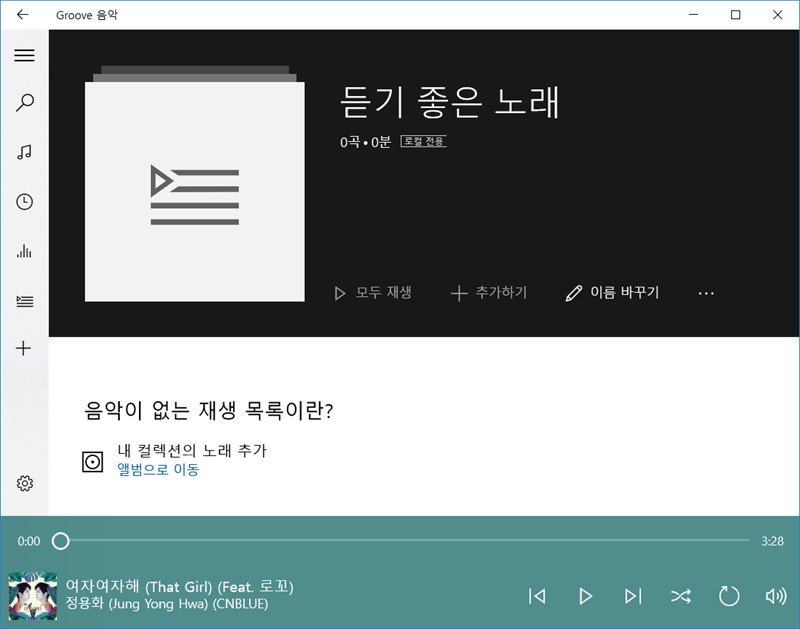Click total duration 3:28 label
The width and height of the screenshot is (800, 629).
(772, 541)
